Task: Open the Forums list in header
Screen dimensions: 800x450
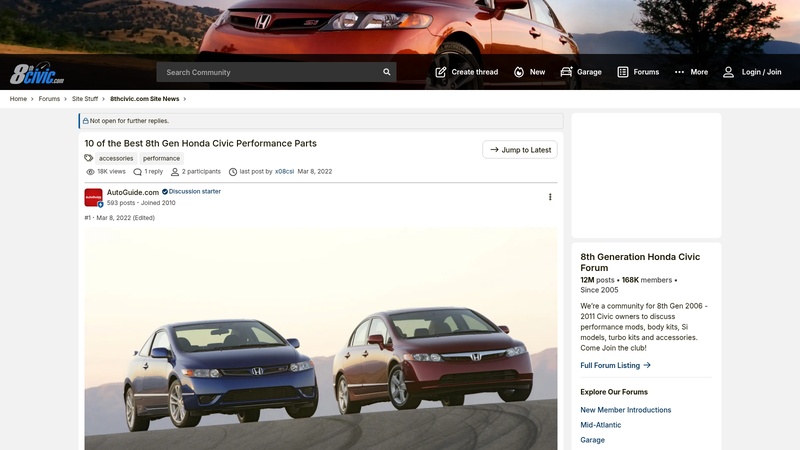Action: [638, 72]
